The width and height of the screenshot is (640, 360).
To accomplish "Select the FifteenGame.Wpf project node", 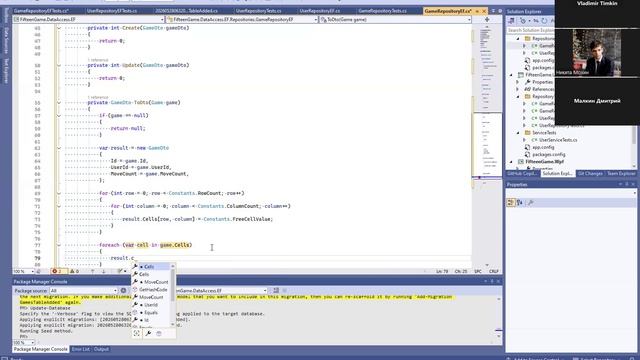I will [x=544, y=162].
